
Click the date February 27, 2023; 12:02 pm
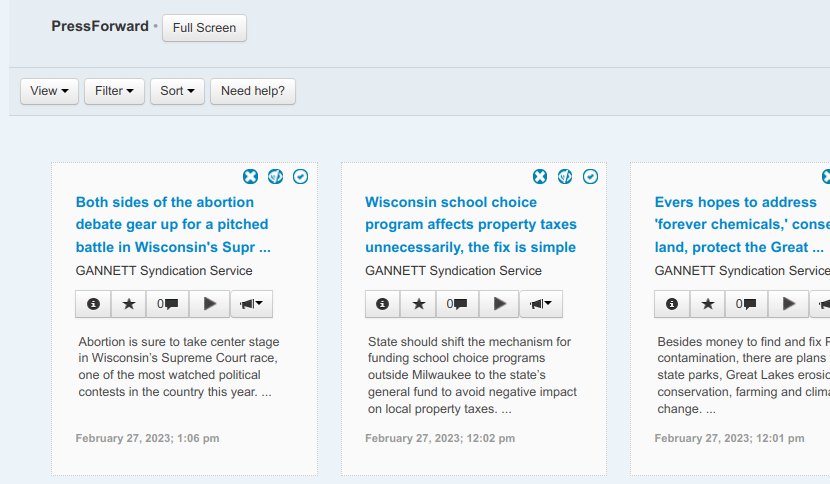(x=440, y=438)
